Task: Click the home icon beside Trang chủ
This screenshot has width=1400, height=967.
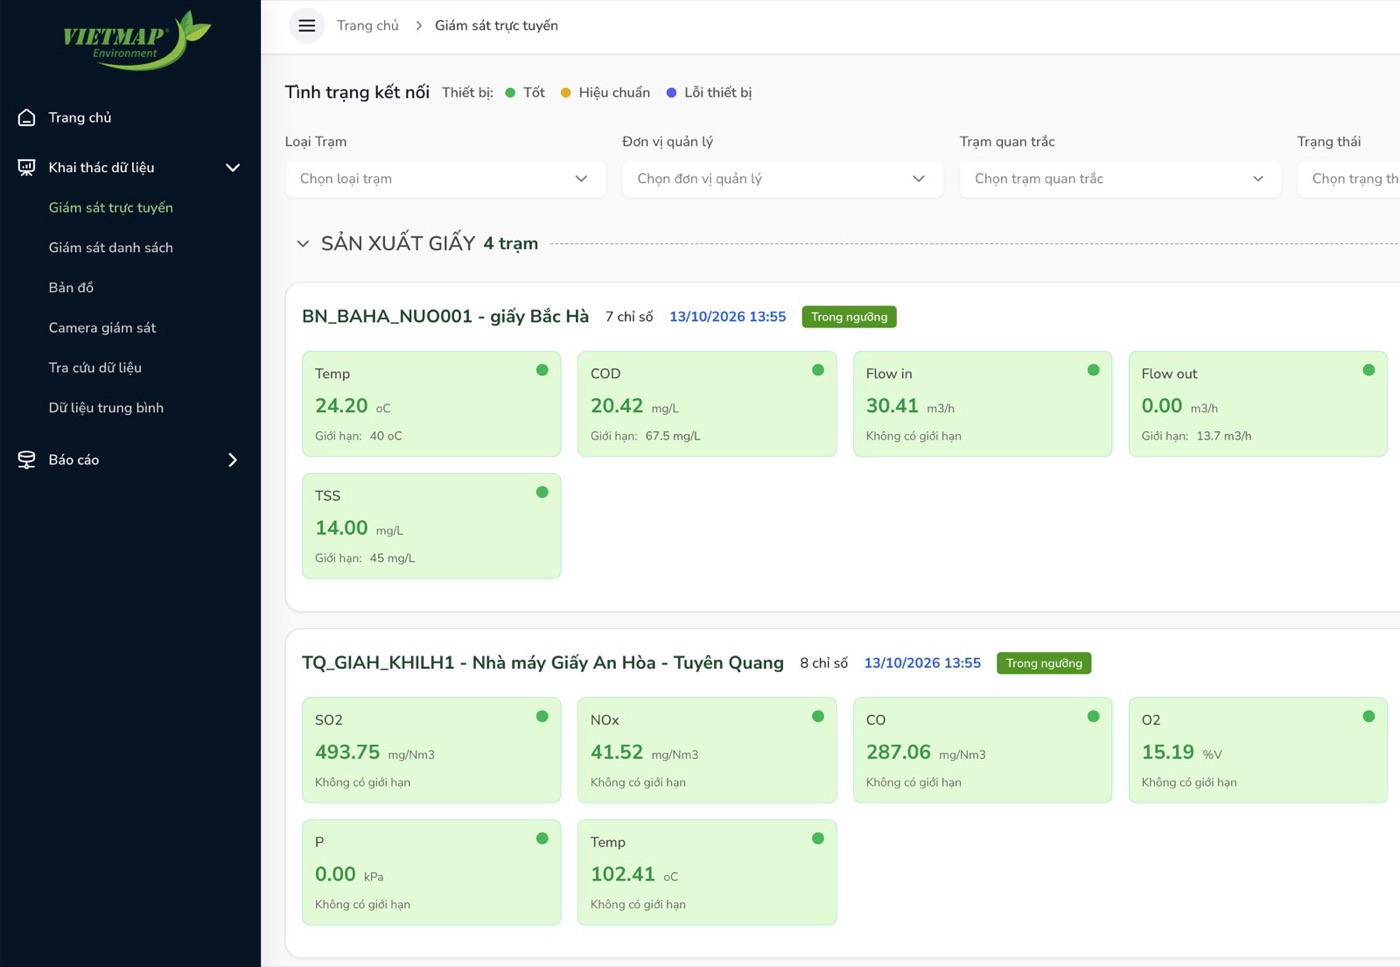Action: point(27,117)
